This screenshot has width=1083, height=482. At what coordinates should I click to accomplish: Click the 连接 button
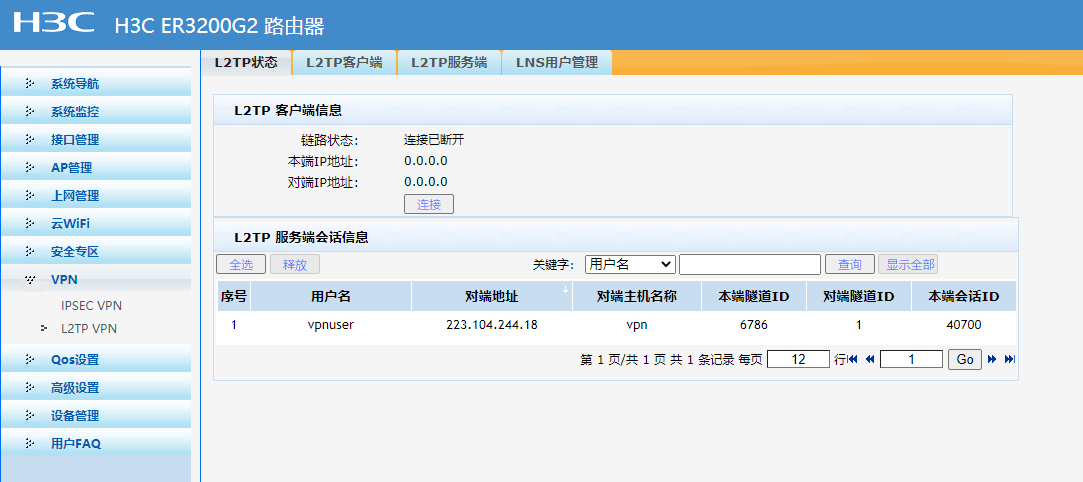[429, 204]
